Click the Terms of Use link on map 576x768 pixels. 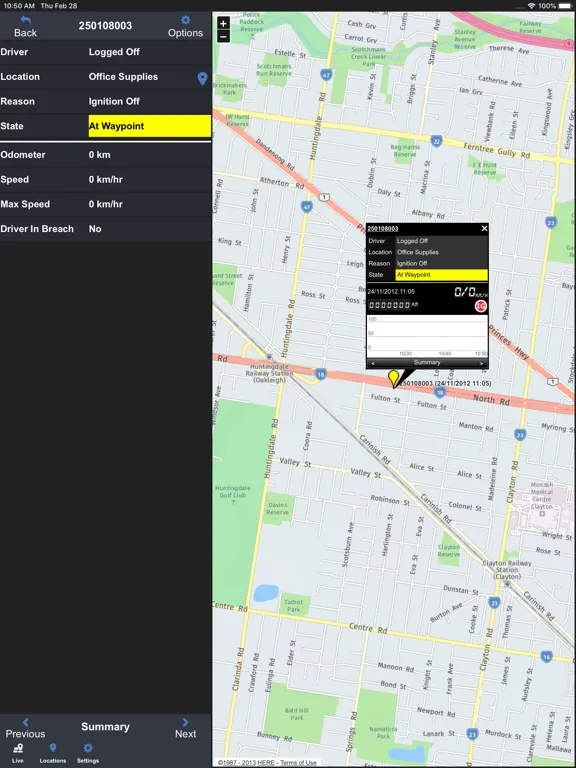298,763
